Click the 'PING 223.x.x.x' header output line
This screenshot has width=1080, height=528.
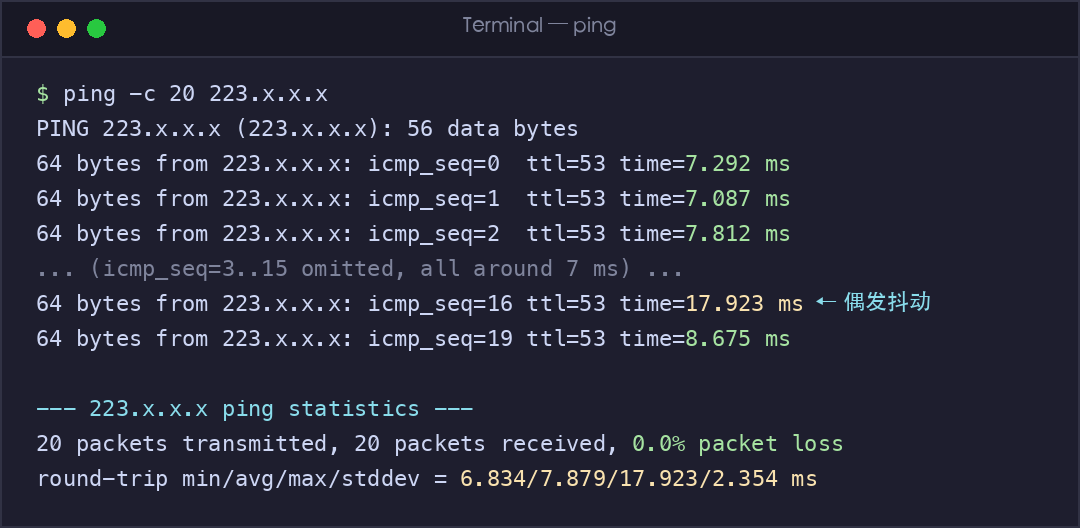[307, 129]
